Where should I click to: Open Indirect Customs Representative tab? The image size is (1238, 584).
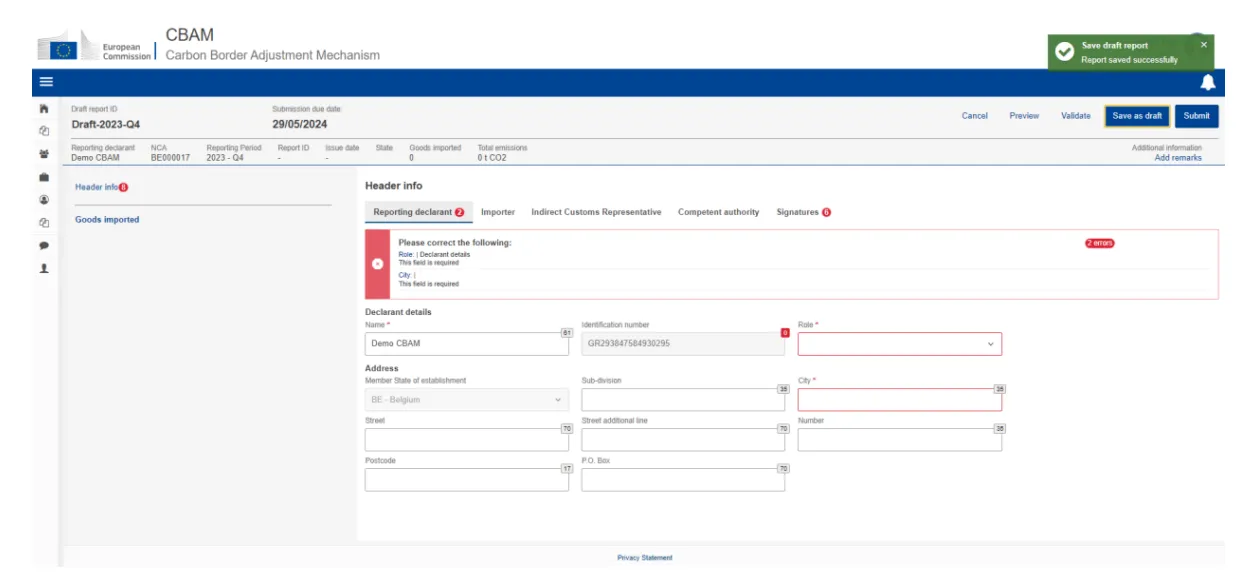tap(596, 212)
